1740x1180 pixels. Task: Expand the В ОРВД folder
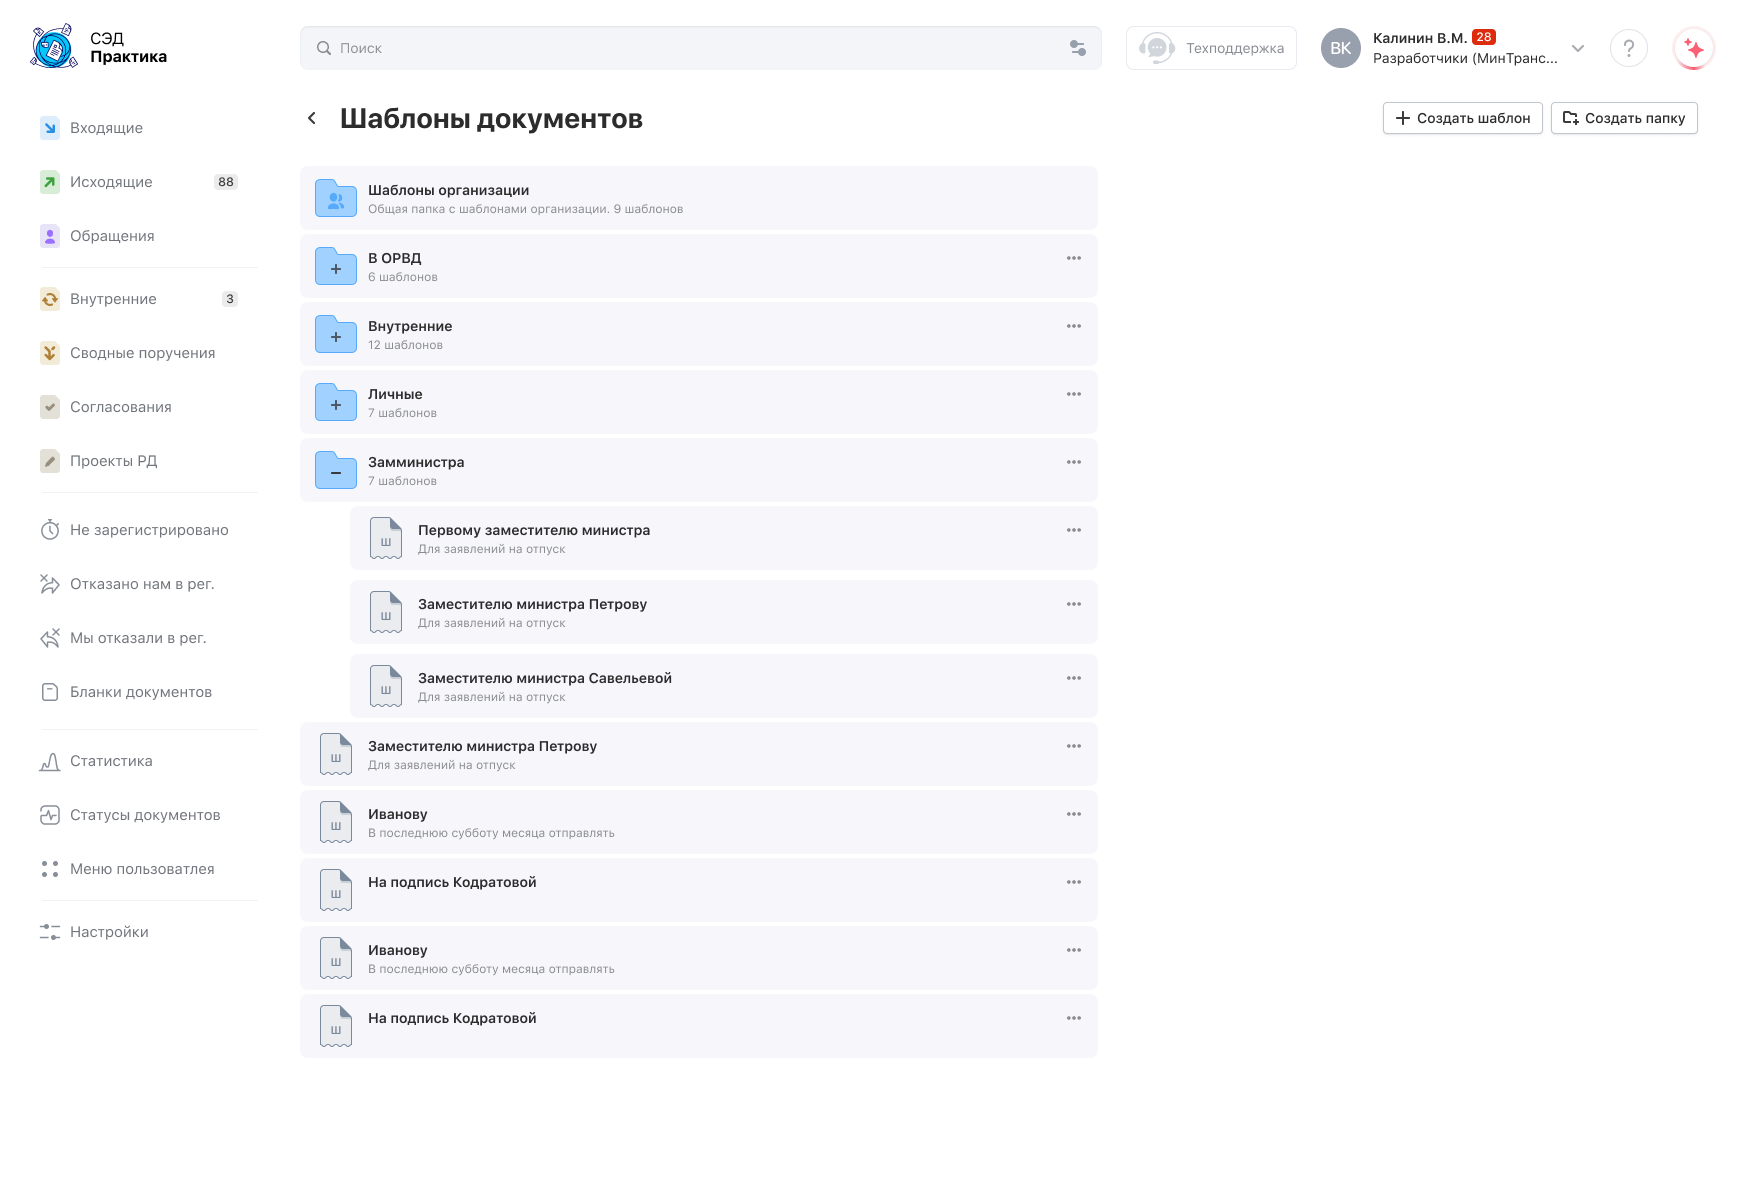pos(336,267)
